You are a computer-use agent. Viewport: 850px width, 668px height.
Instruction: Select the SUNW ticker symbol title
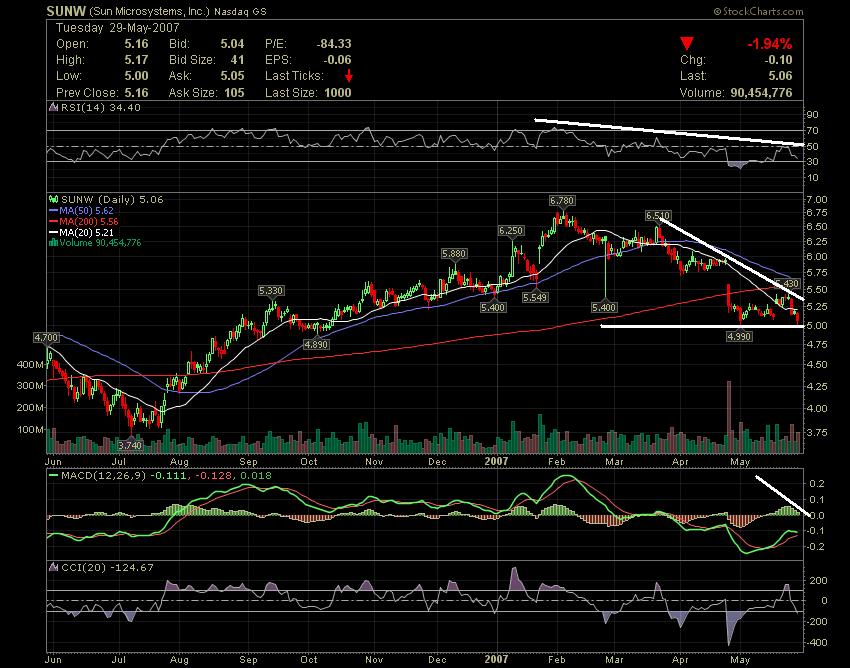coord(66,11)
